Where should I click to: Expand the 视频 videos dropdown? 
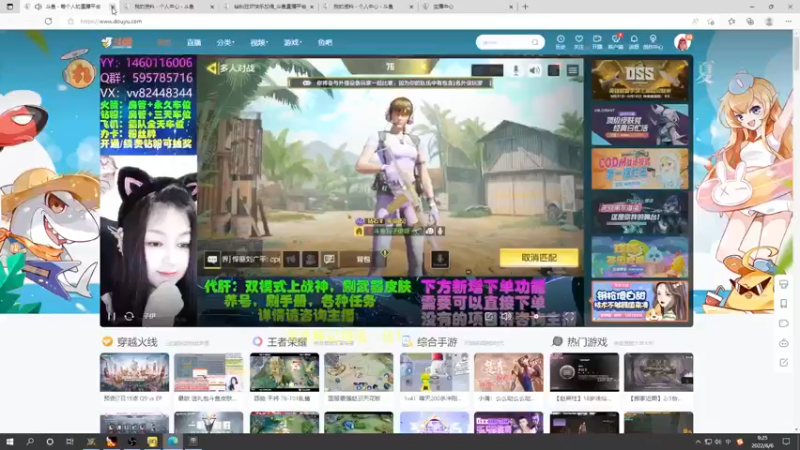(259, 42)
